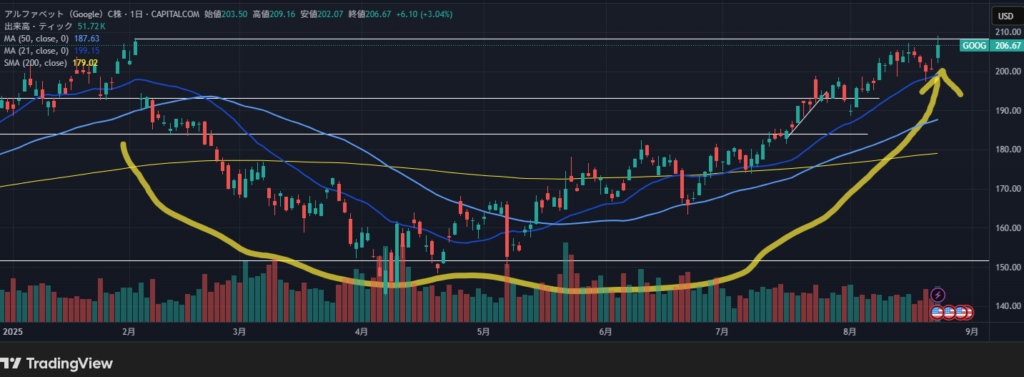The width and height of the screenshot is (1024, 377).
Task: Click the 6月 label on time axis
Action: (605, 332)
